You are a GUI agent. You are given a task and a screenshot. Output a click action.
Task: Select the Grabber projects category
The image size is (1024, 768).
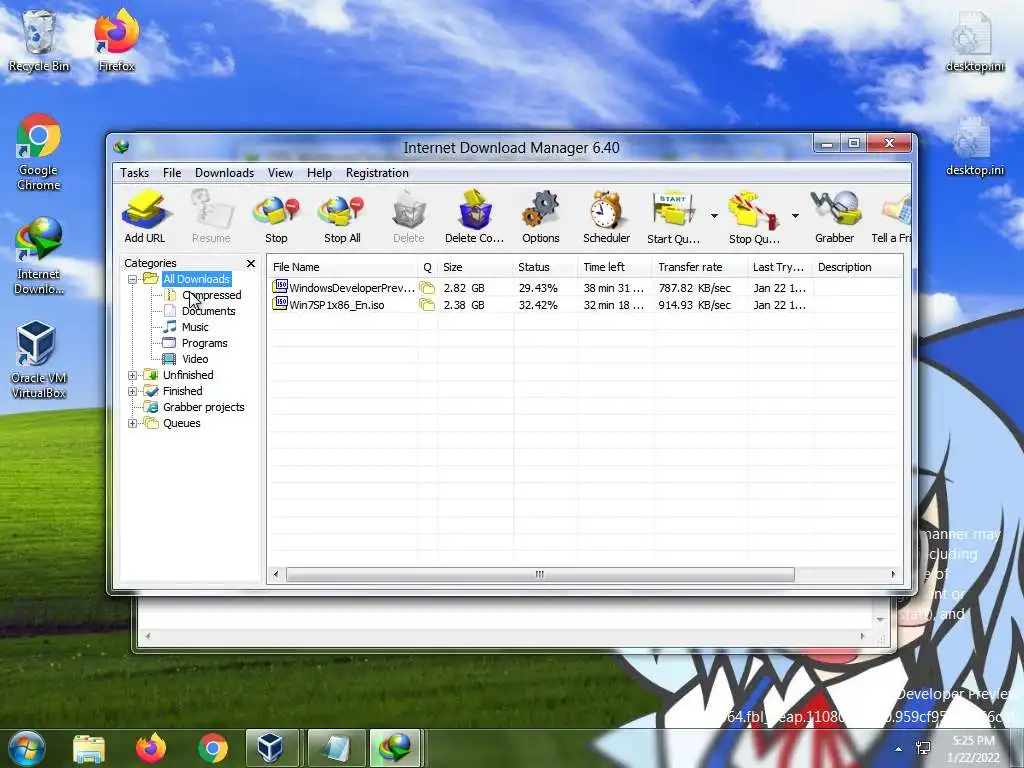(x=204, y=407)
